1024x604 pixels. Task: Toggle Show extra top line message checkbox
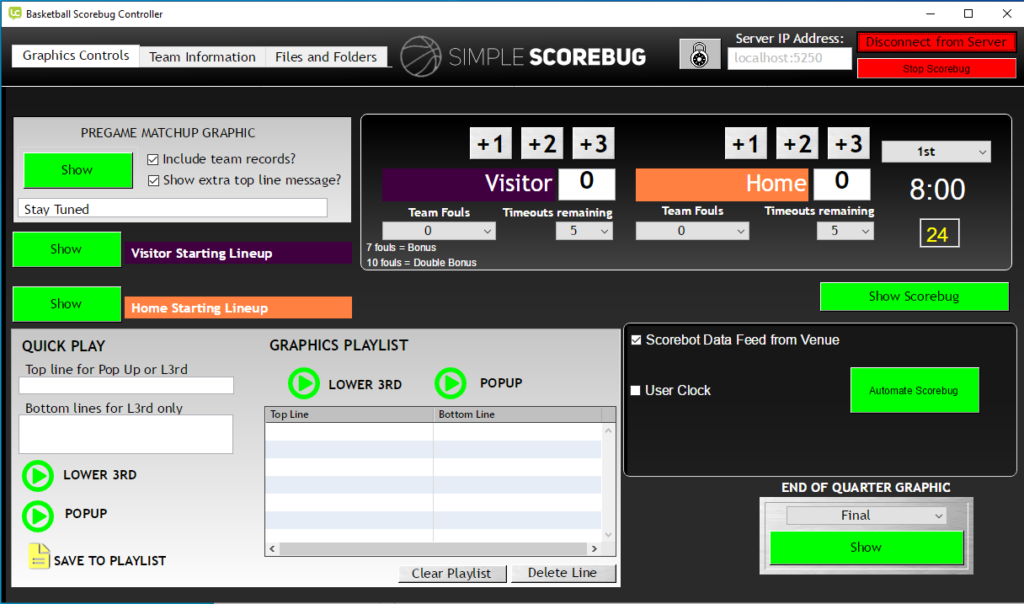pos(153,180)
